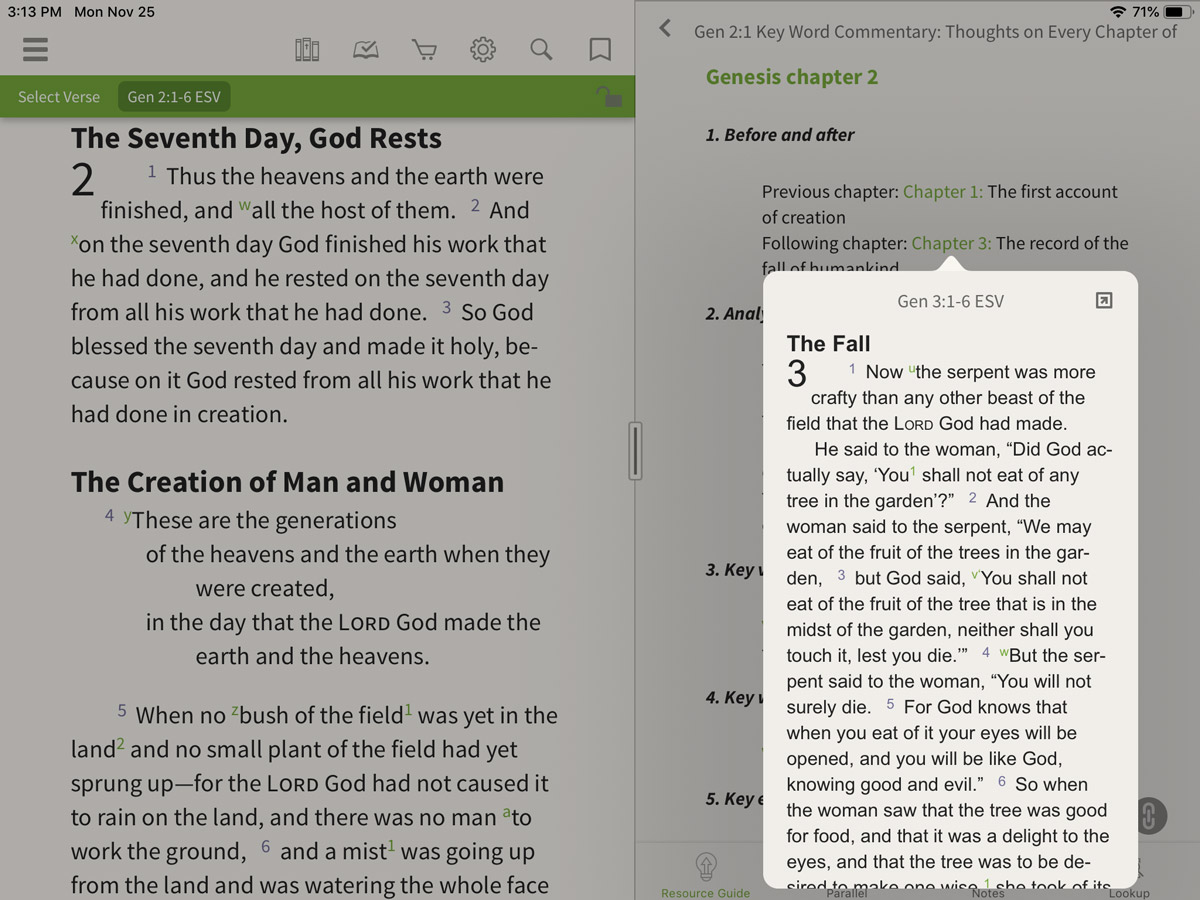Tap footnote 1 after 'You' in popup
This screenshot has height=900, width=1200.
click(913, 472)
